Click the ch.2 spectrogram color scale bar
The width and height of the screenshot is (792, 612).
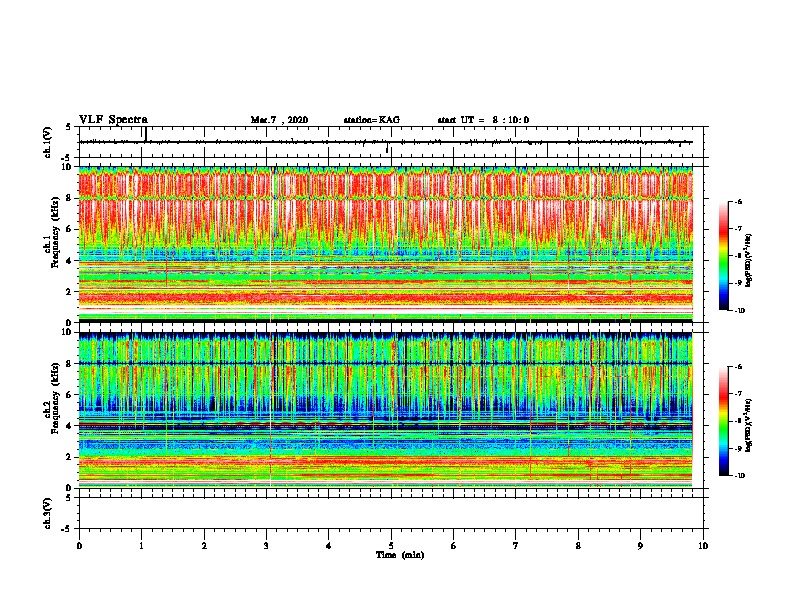tap(724, 421)
